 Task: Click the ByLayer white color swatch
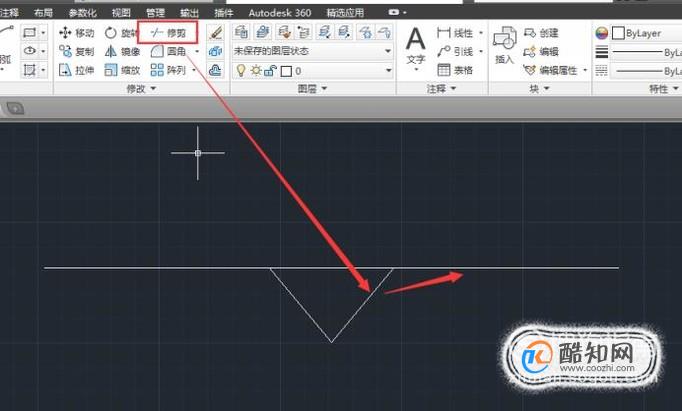tap(618, 33)
